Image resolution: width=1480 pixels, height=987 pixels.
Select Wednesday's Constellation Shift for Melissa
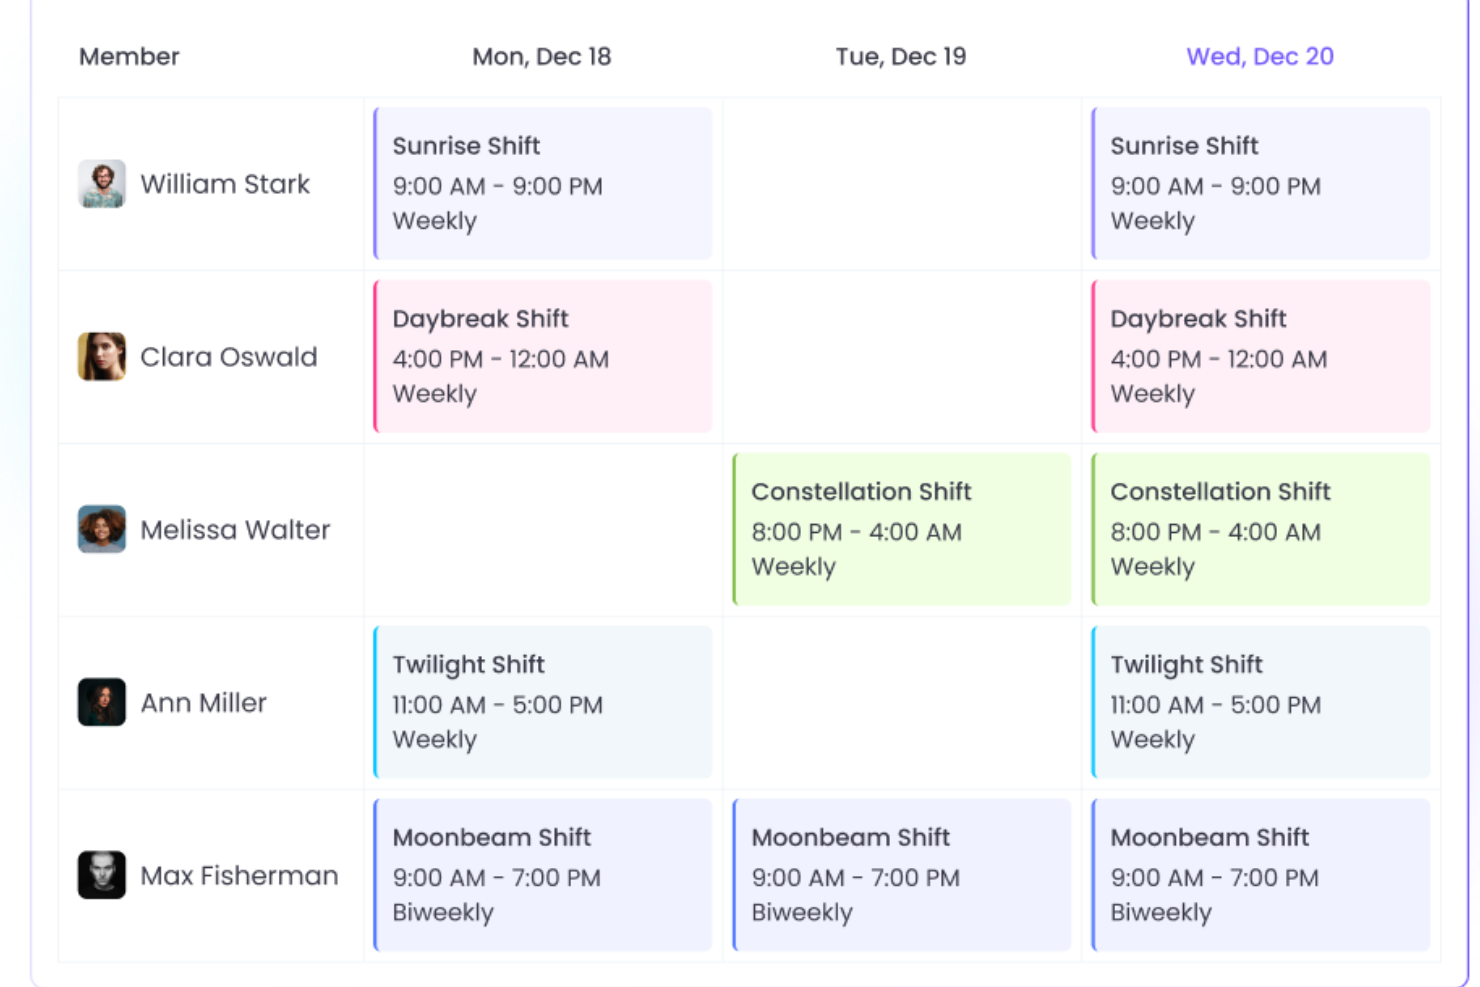[1260, 530]
